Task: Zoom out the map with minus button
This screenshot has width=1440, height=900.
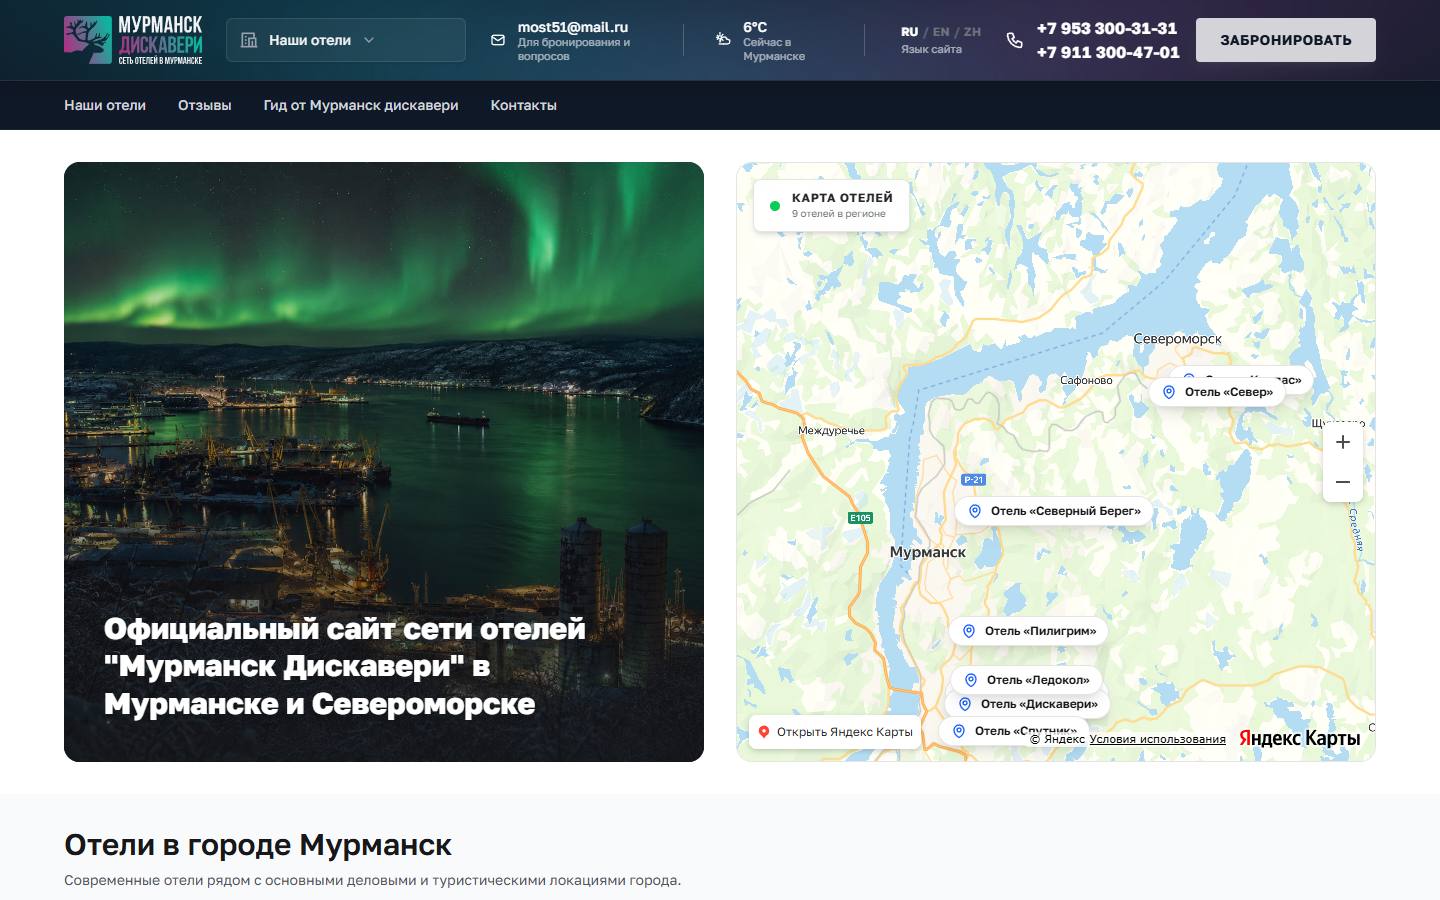Action: (x=1343, y=482)
